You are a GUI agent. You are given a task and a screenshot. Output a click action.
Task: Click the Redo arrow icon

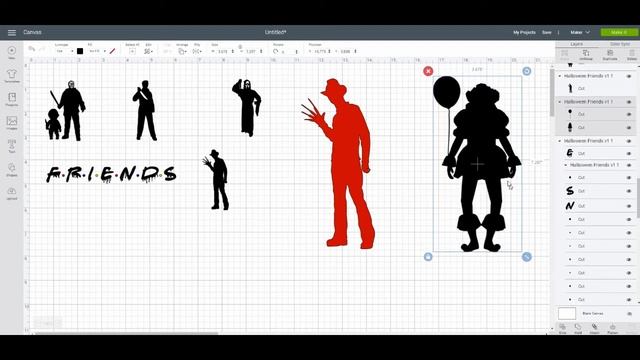[x=42, y=49]
